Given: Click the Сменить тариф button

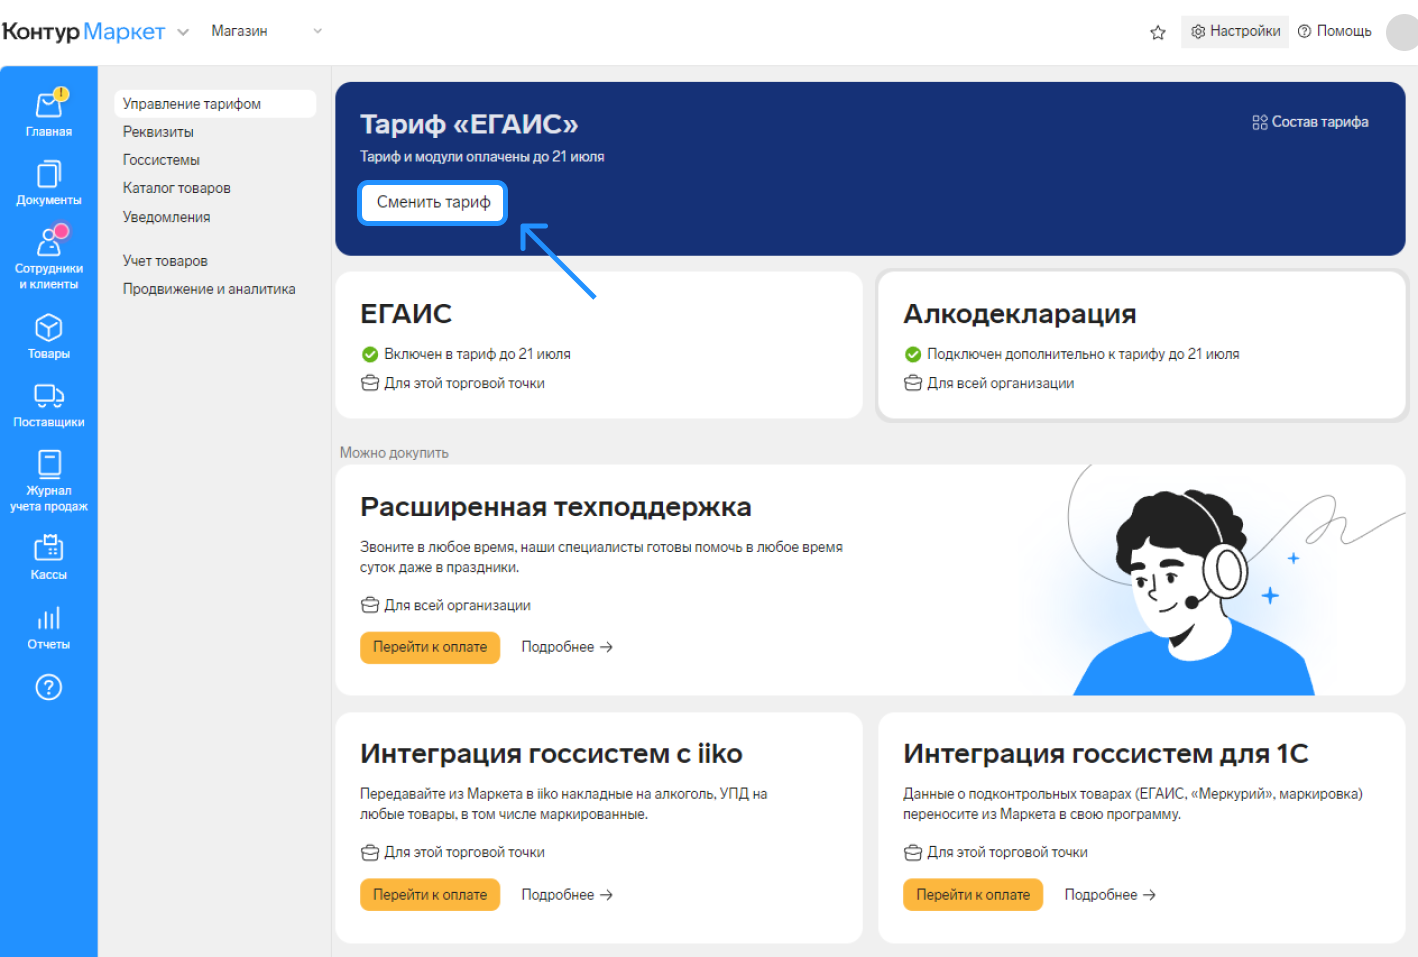Looking at the screenshot, I should 433,202.
